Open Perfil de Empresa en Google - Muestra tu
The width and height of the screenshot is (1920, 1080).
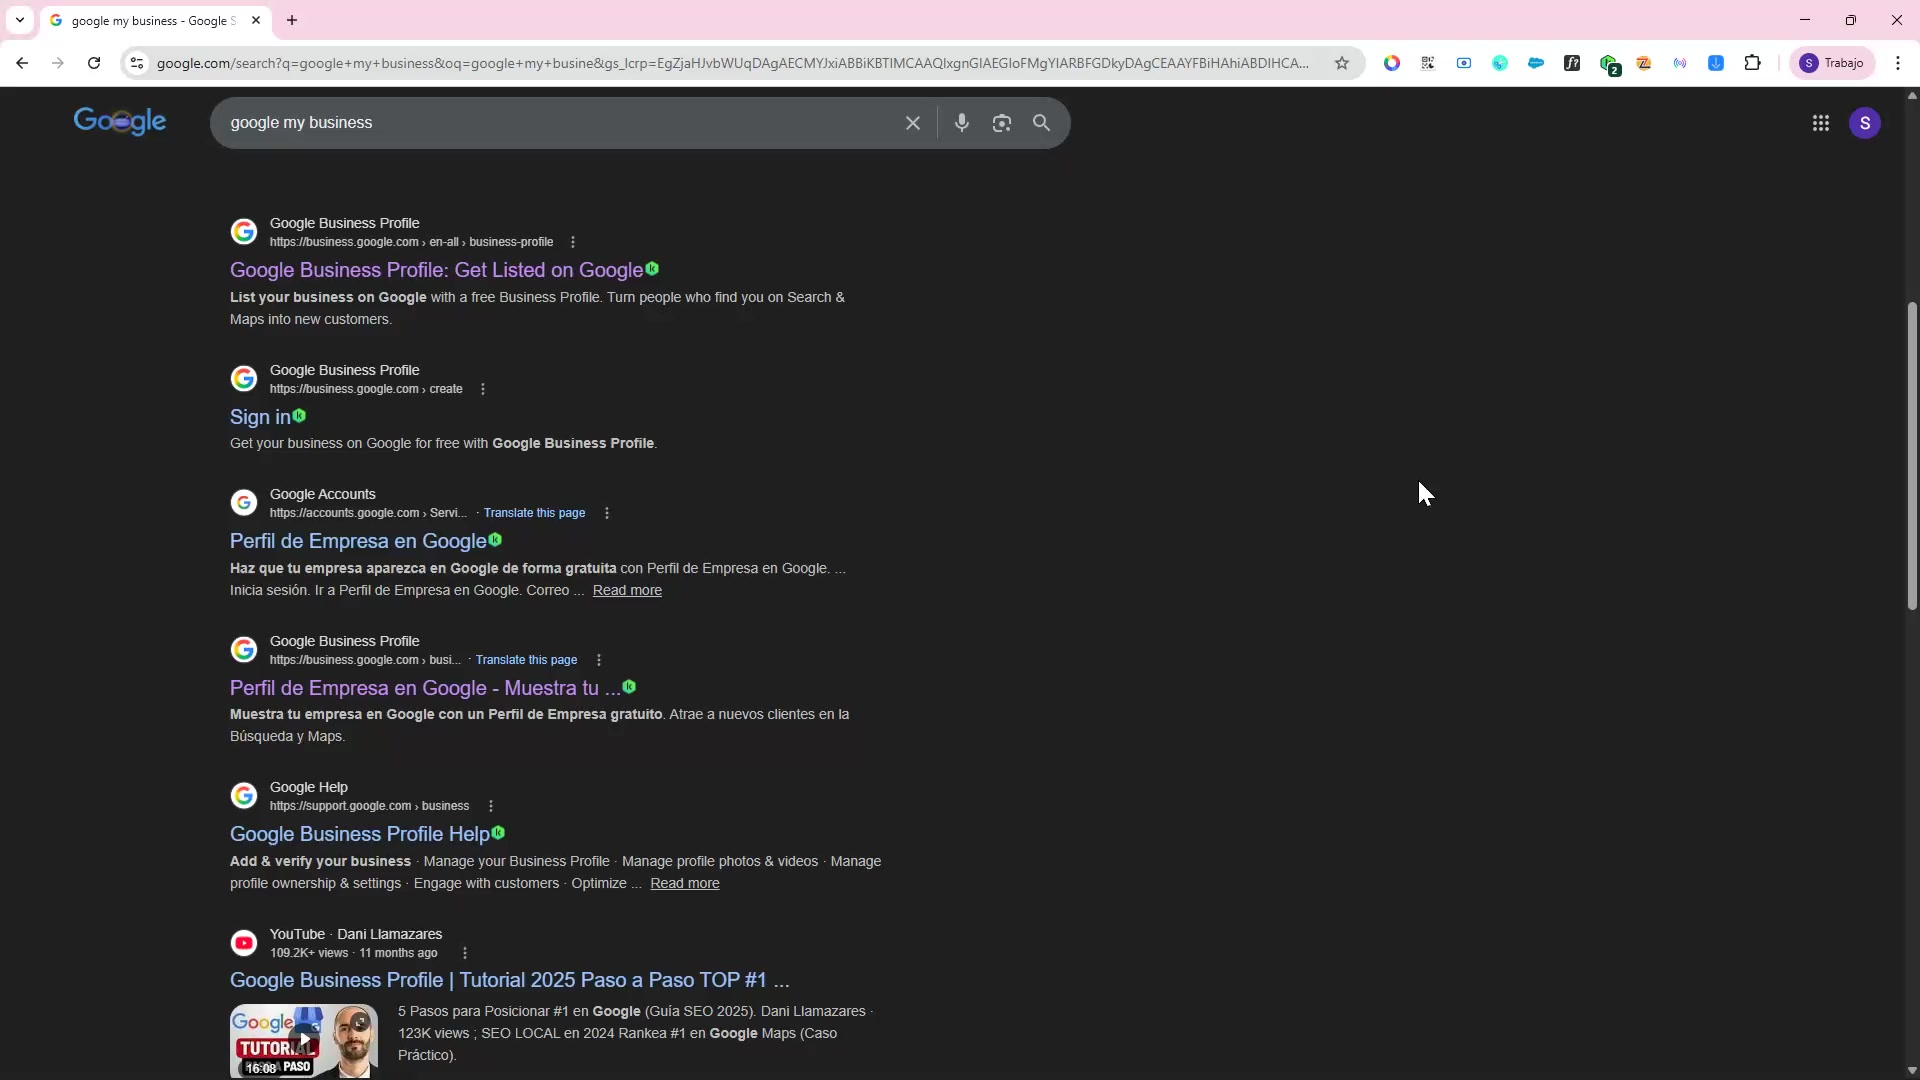[425, 688]
